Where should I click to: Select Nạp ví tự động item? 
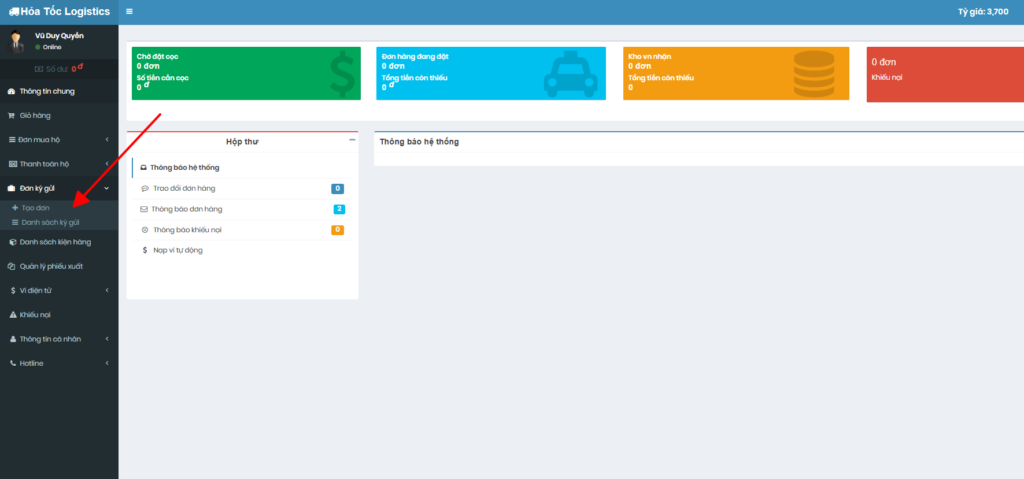coord(242,250)
